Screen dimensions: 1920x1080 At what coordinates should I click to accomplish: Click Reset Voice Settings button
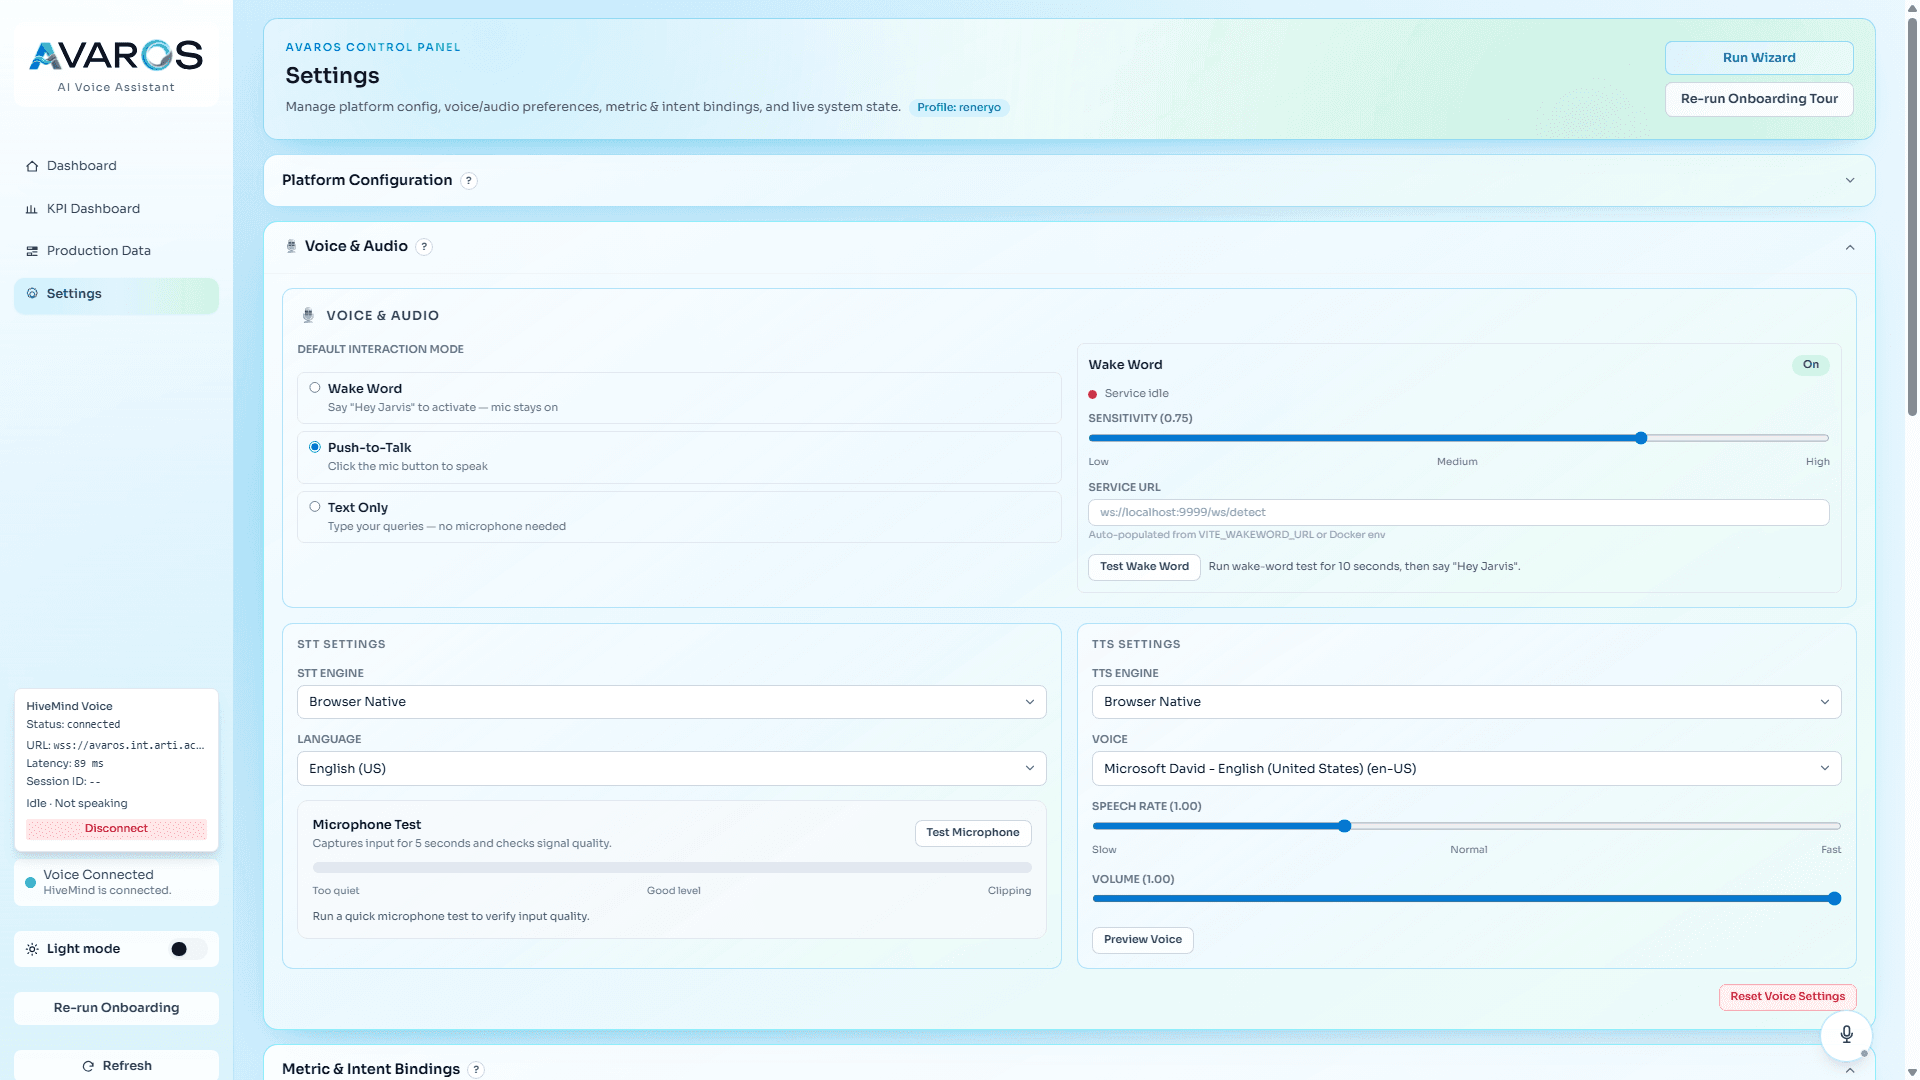pos(1787,997)
